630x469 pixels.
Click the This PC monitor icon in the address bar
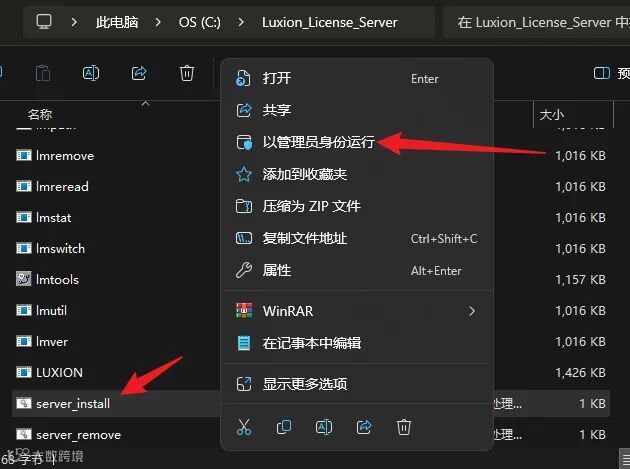(x=44, y=22)
